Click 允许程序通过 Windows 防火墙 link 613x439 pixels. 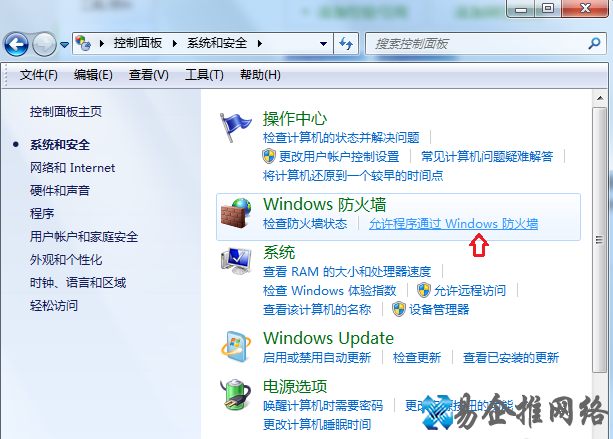[x=453, y=224]
